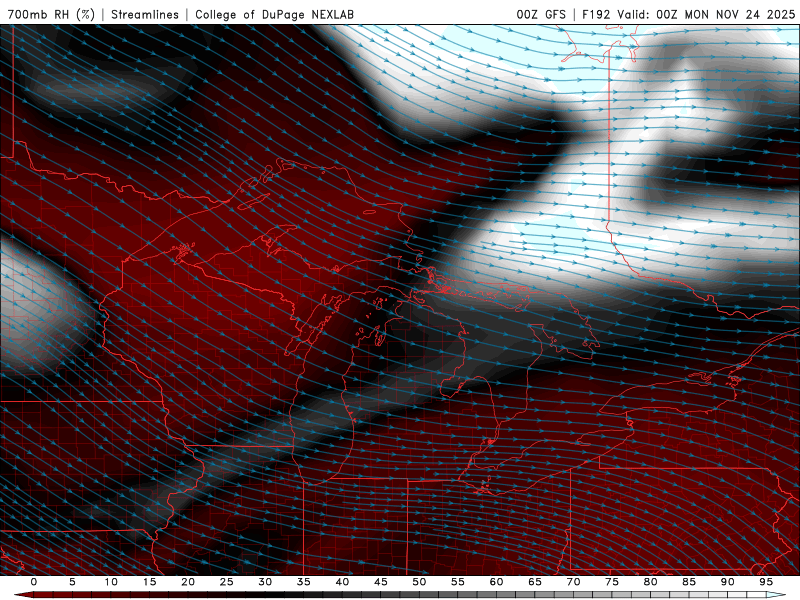Click the '45' colorbar scale label
This screenshot has height=600, width=800.
tap(381, 582)
